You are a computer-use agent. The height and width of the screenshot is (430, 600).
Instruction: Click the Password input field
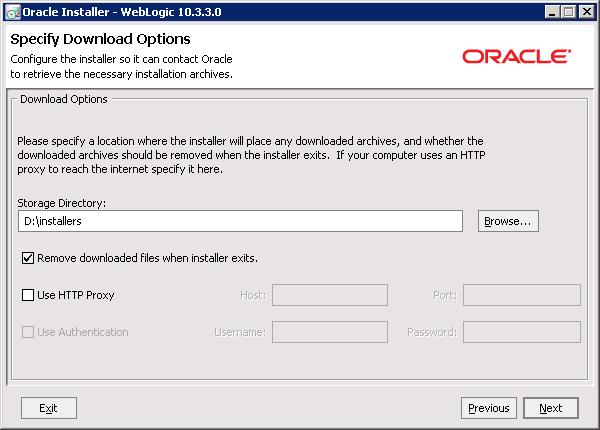click(522, 332)
